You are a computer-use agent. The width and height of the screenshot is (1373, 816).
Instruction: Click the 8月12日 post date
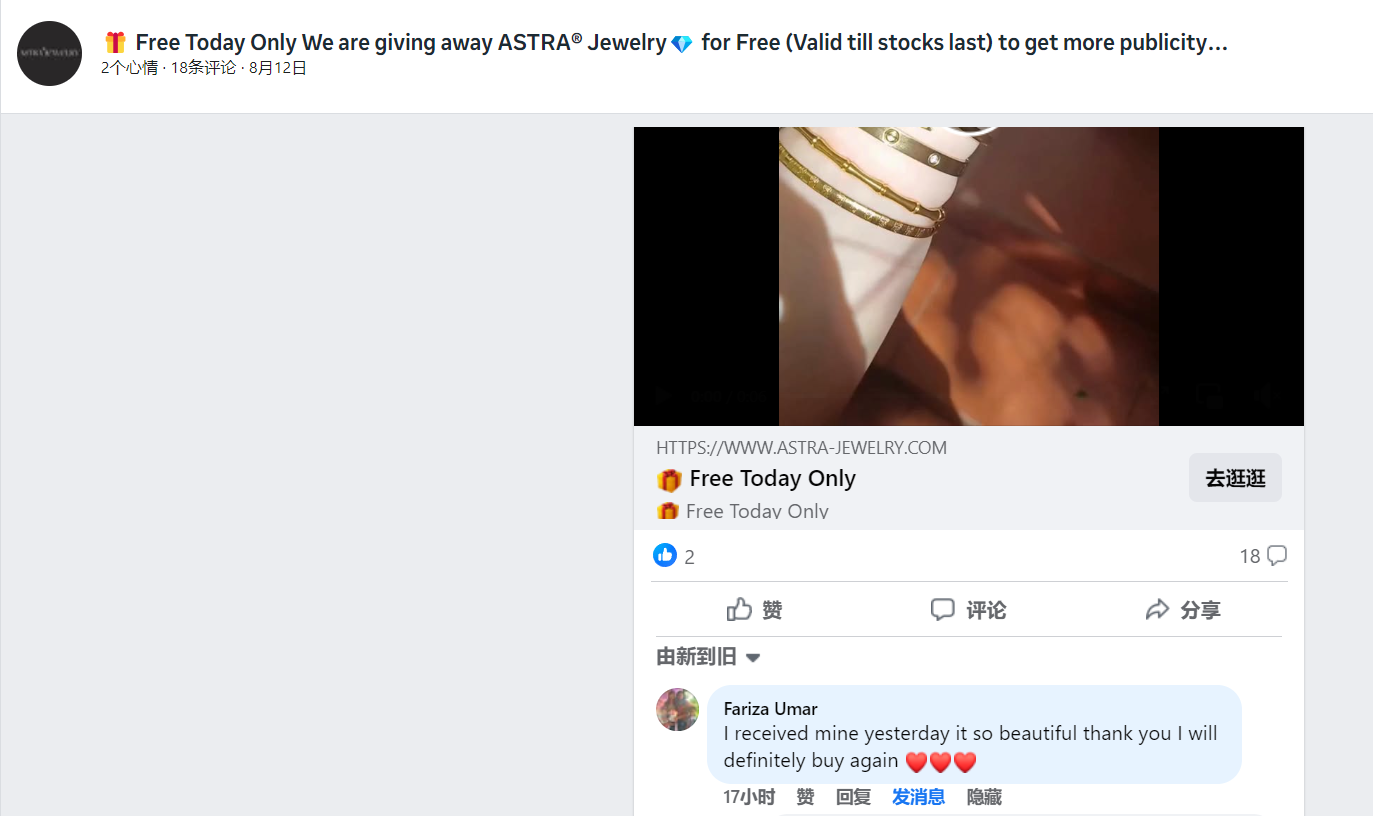278,68
